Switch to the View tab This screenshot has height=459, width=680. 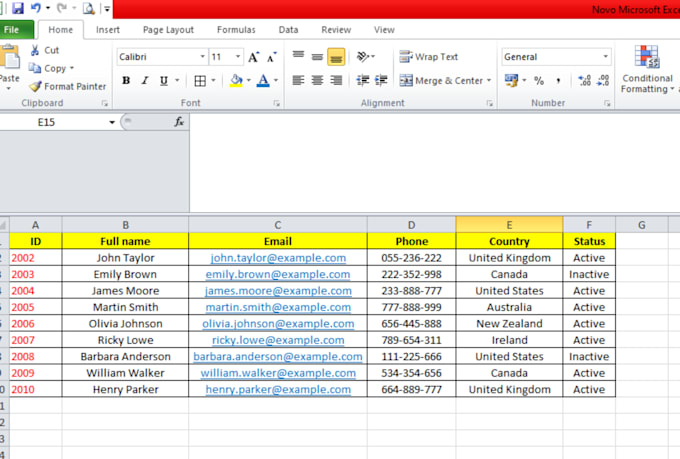point(384,30)
